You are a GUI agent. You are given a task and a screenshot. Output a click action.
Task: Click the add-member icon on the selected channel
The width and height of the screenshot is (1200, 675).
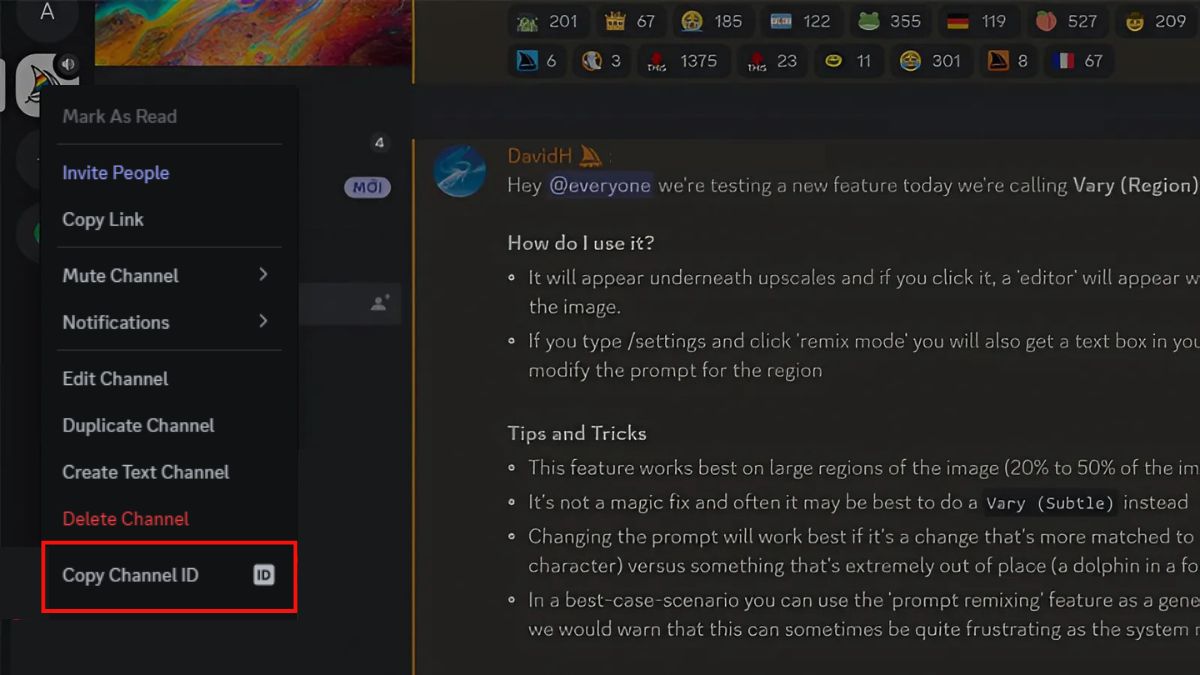[x=380, y=303]
